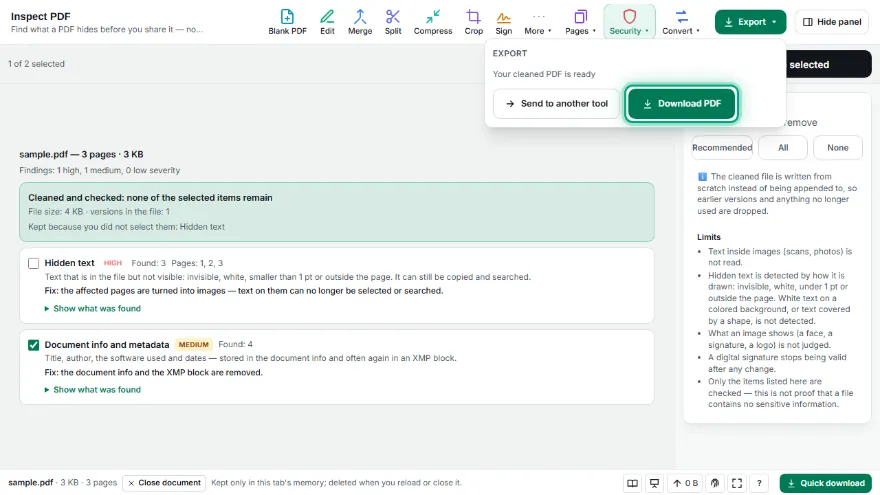Click the MEDIUM severity badge
Viewport: 880px width, 495px height.
(x=194, y=345)
